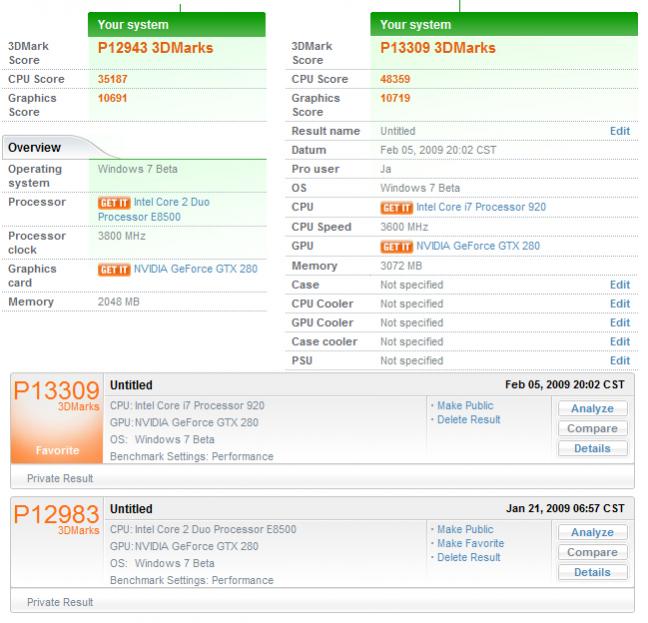Image resolution: width=648 pixels, height=623 pixels.
Task: Open Details for the P13309 result
Action: pyautogui.click(x=592, y=448)
